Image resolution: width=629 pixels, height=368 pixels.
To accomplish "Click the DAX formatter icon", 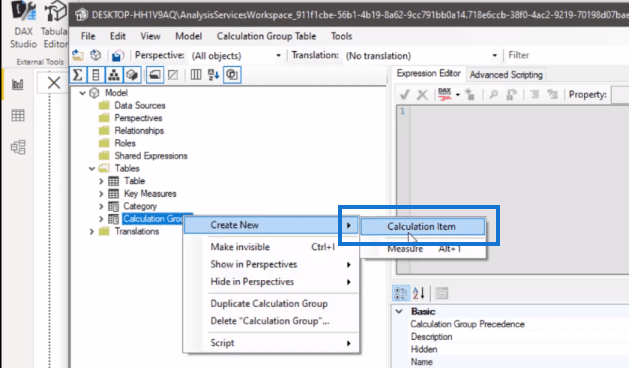I will 444,95.
